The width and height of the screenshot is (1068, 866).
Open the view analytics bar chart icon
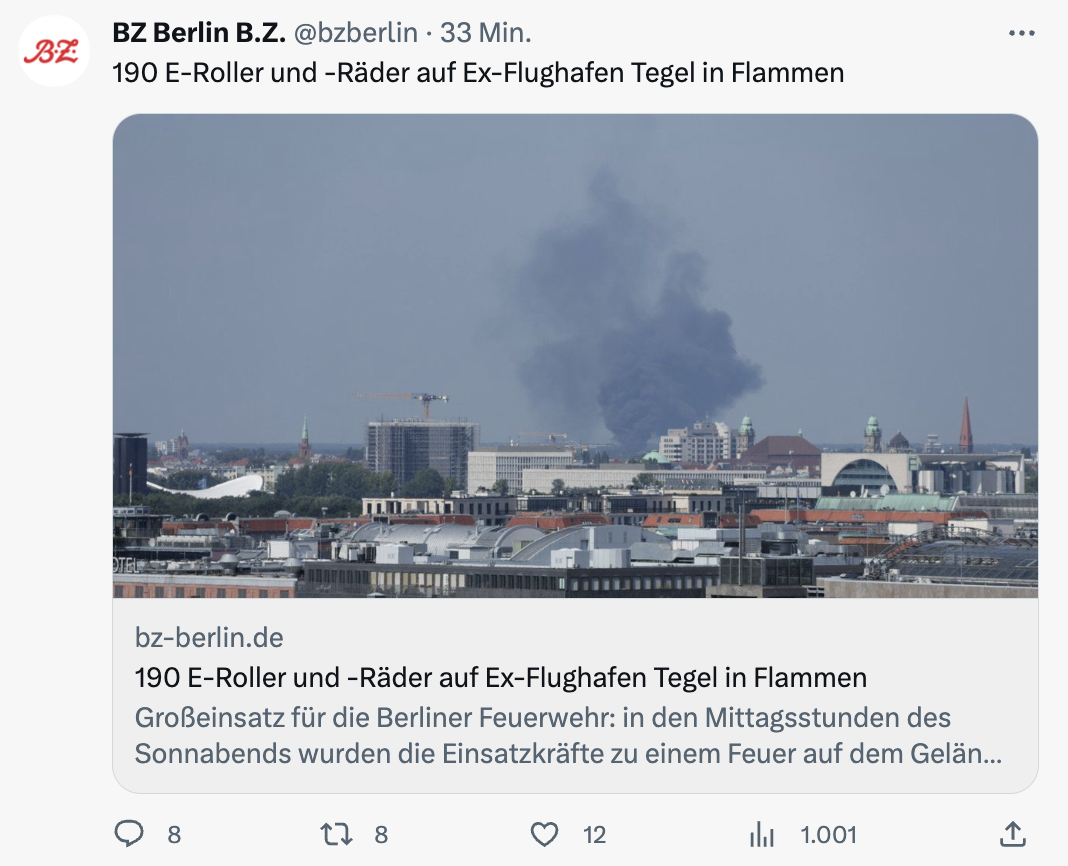(x=761, y=834)
